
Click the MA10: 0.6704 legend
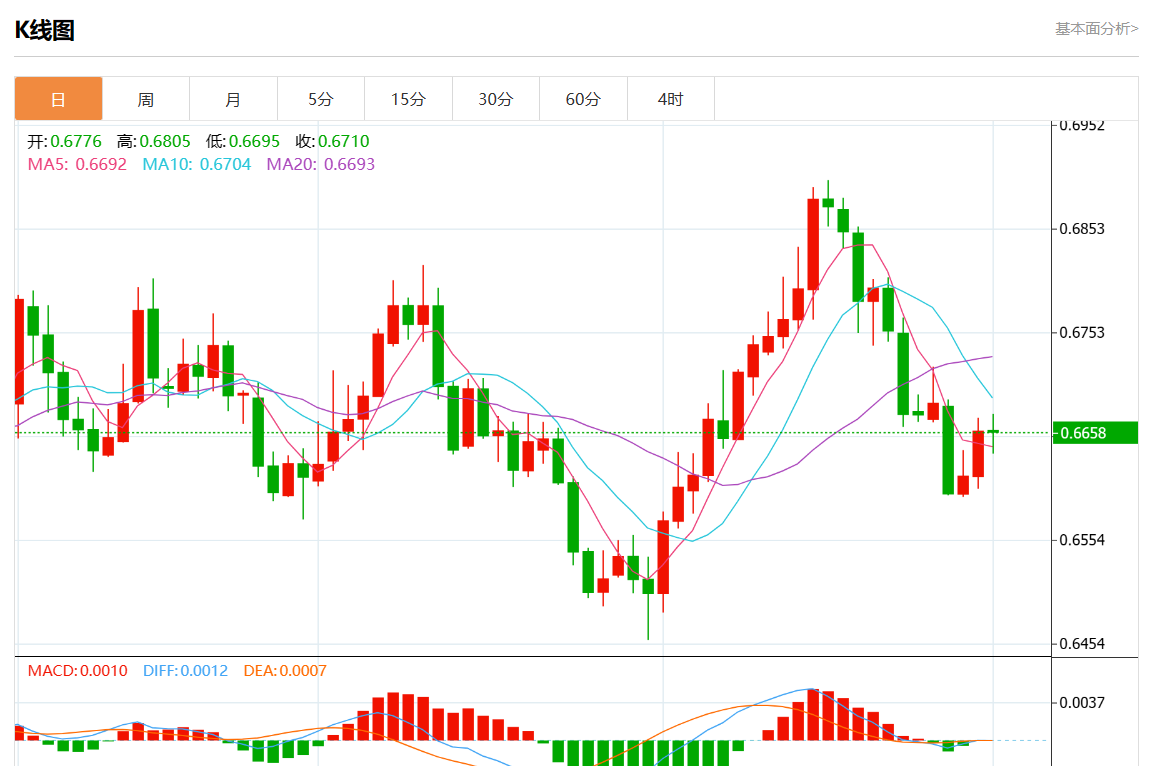(197, 164)
